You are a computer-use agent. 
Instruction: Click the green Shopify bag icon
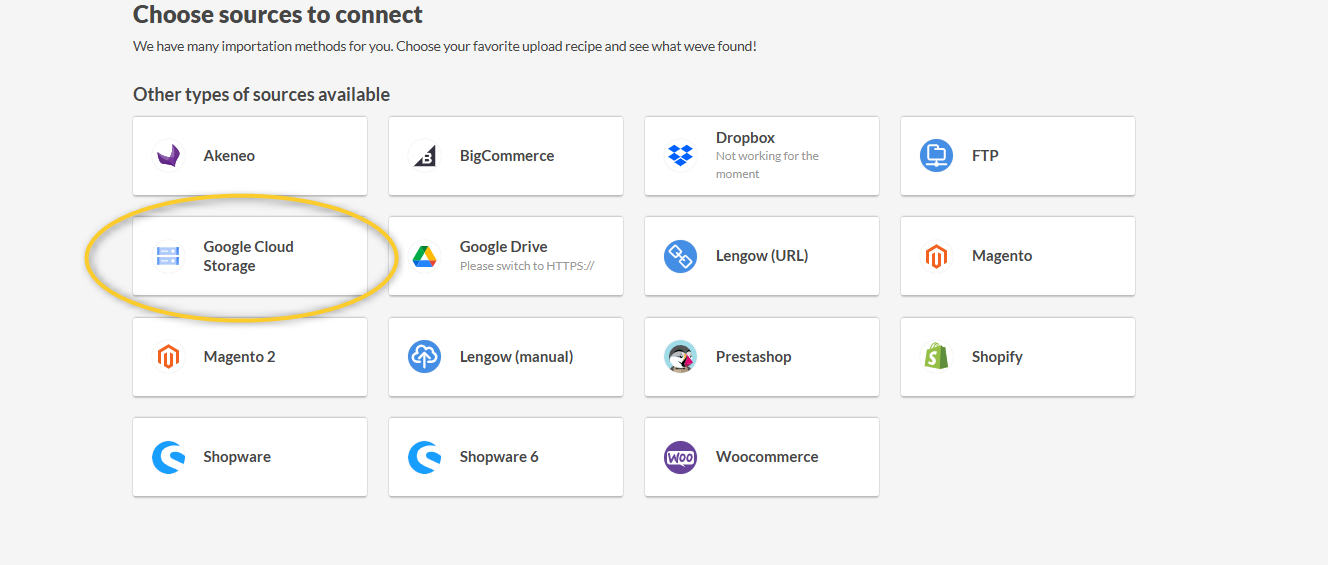936,357
